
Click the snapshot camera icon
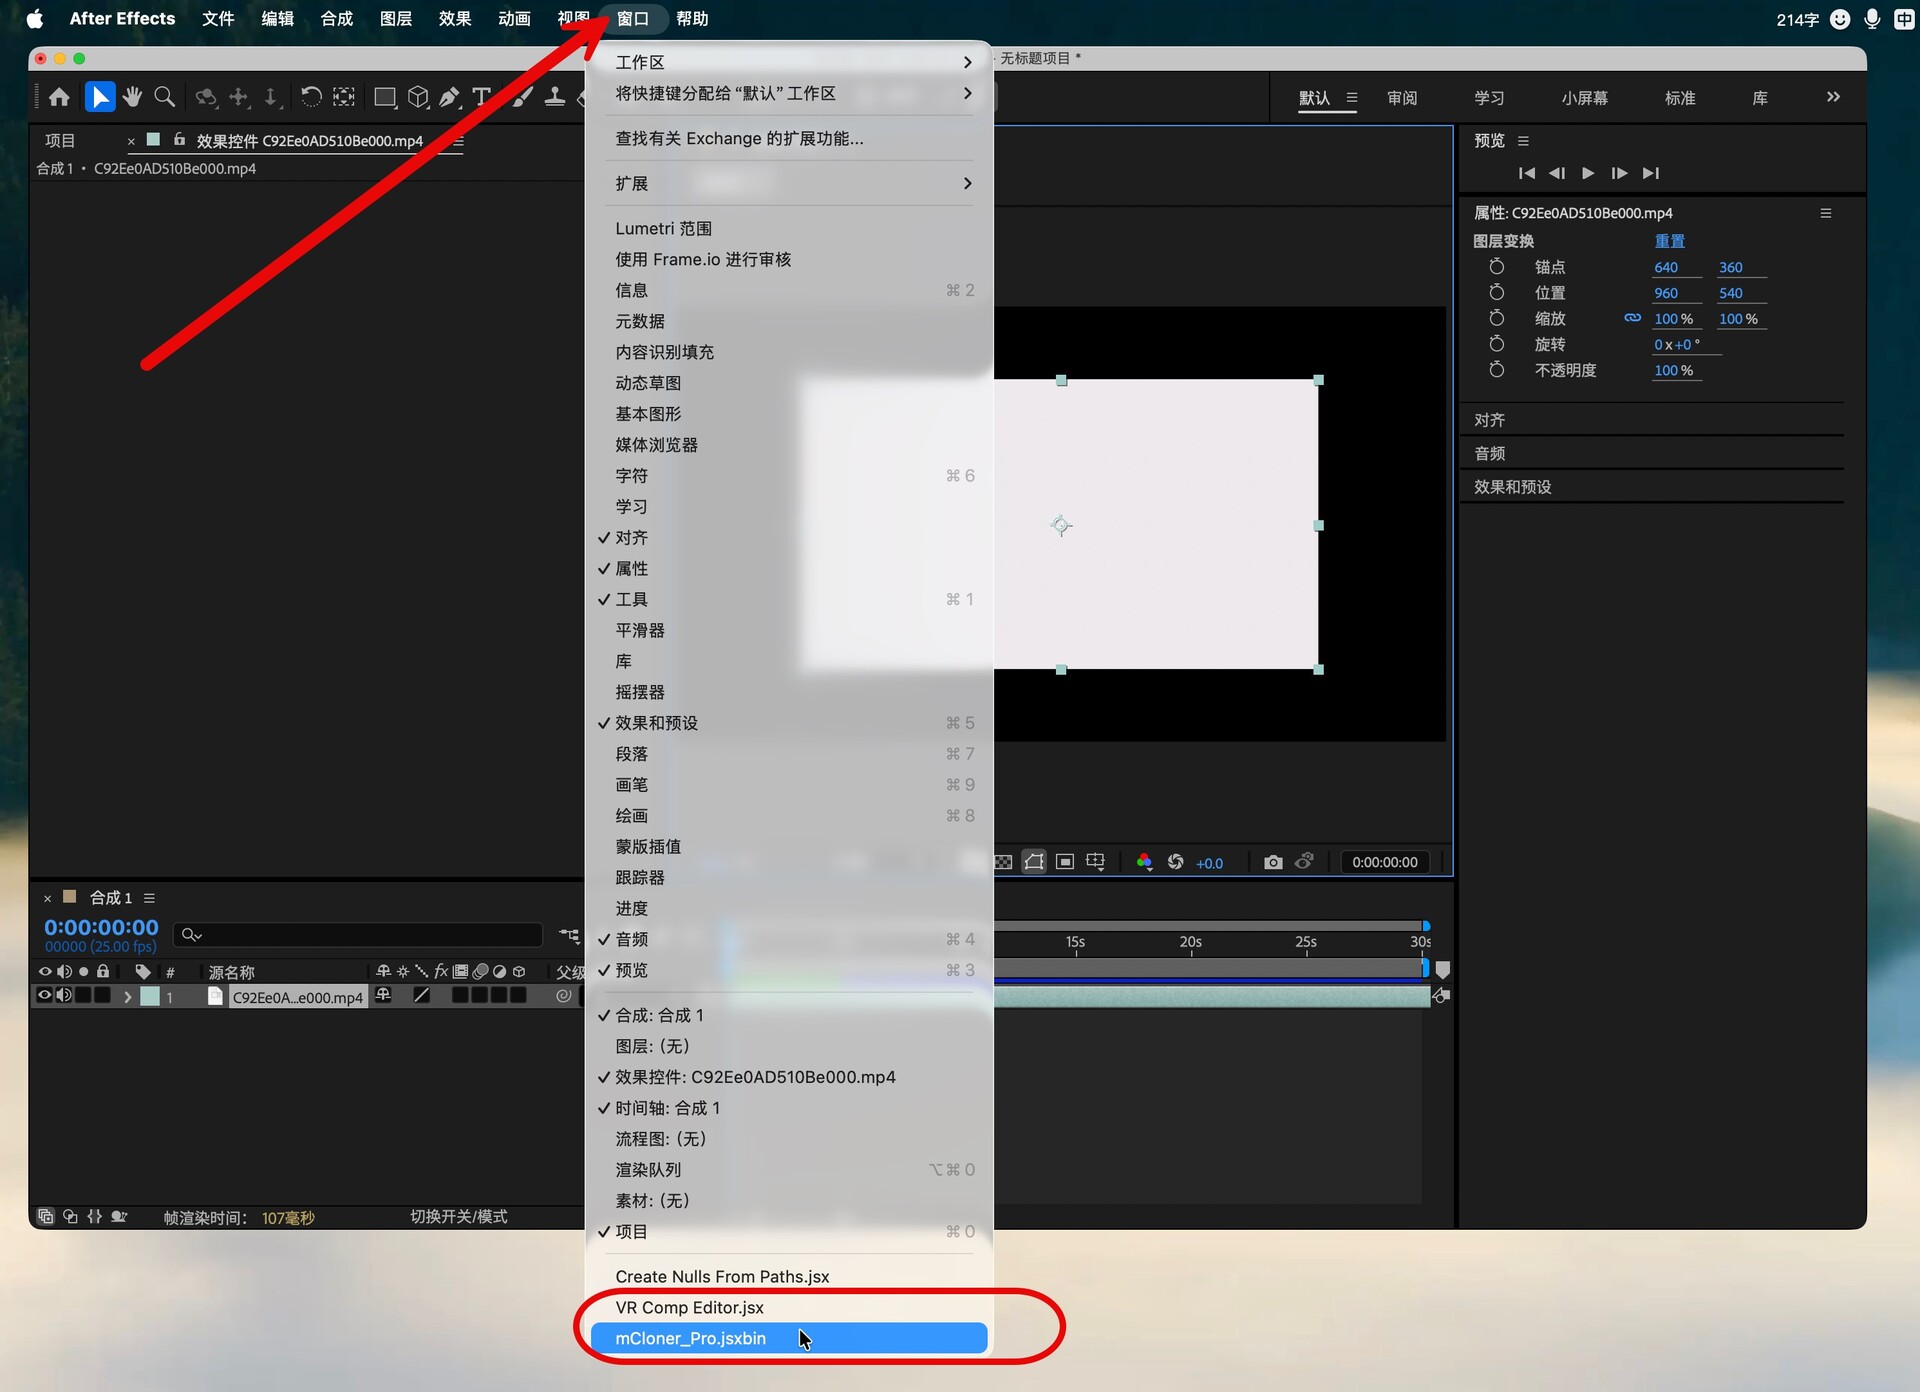1273,862
